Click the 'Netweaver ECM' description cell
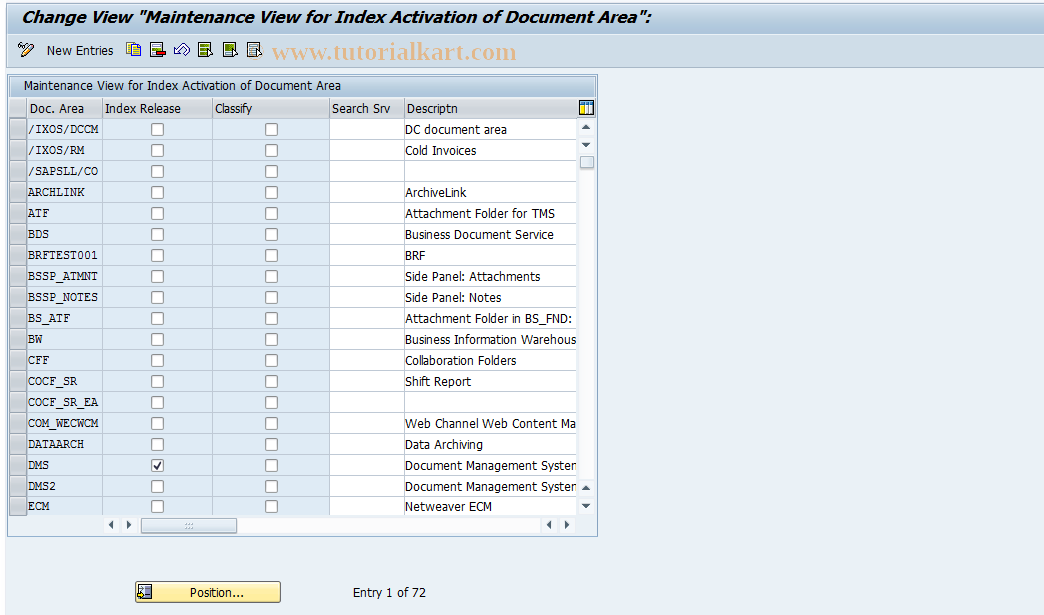The height and width of the screenshot is (615, 1044). (490, 507)
